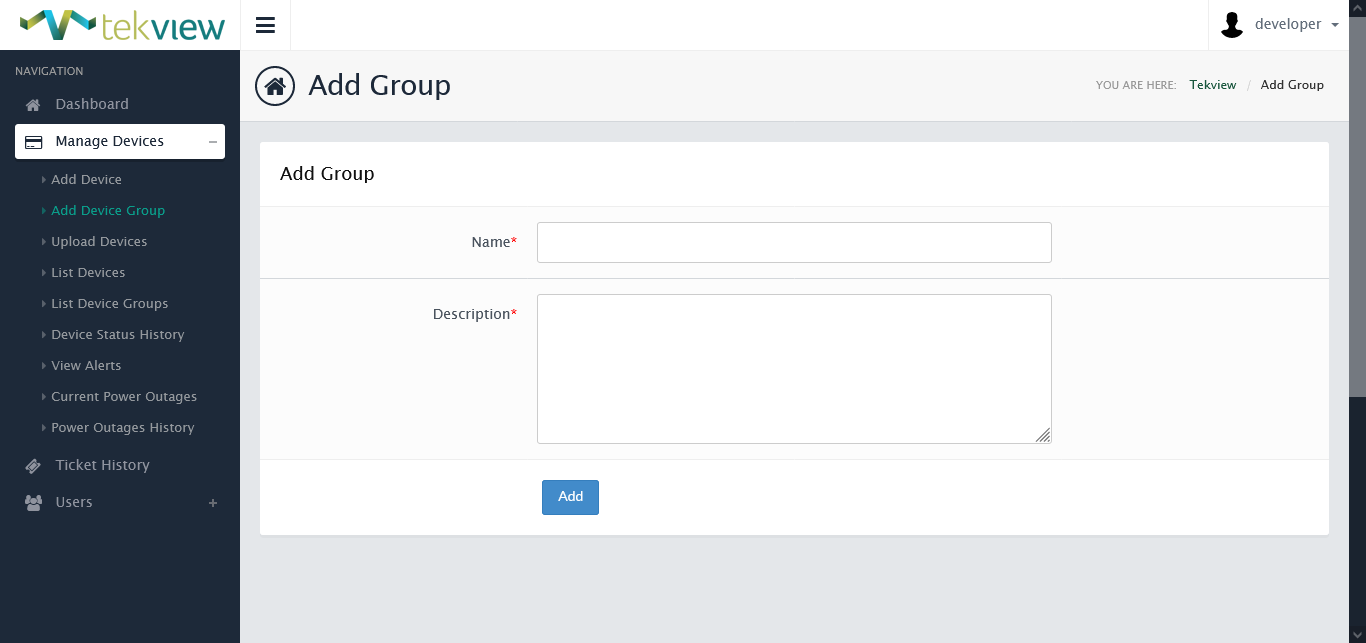The width and height of the screenshot is (1366, 643).
Task: Select View Alerts from navigation
Action: tap(86, 366)
